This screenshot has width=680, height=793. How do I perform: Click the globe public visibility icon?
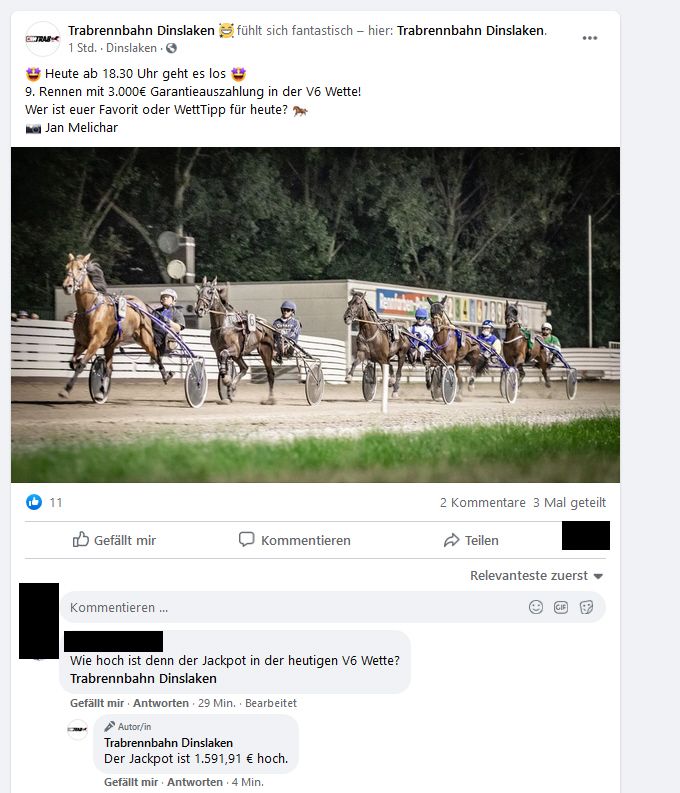click(x=171, y=48)
